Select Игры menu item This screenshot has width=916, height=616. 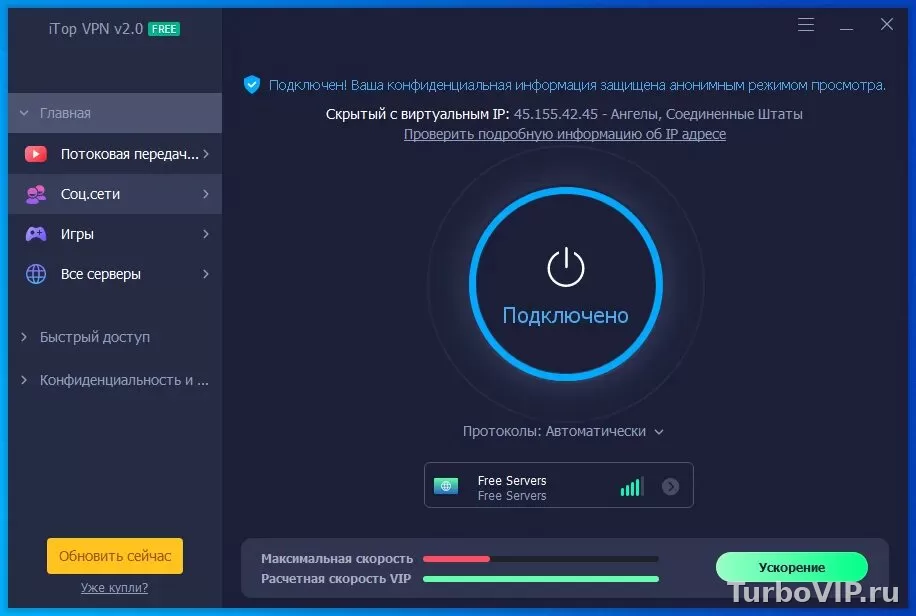(115, 234)
